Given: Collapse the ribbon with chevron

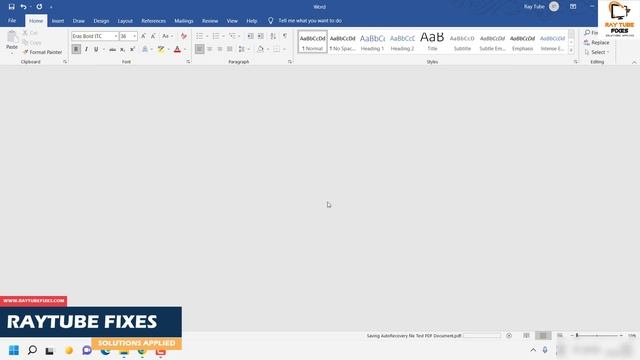Looking at the screenshot, I should tap(634, 62).
